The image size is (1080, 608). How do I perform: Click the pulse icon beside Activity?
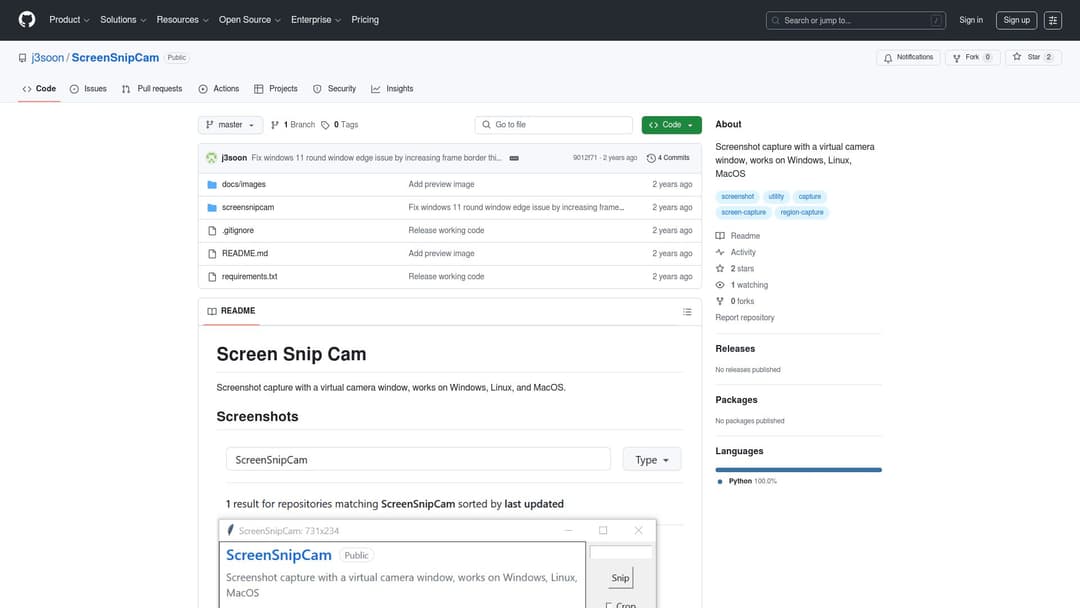(720, 252)
